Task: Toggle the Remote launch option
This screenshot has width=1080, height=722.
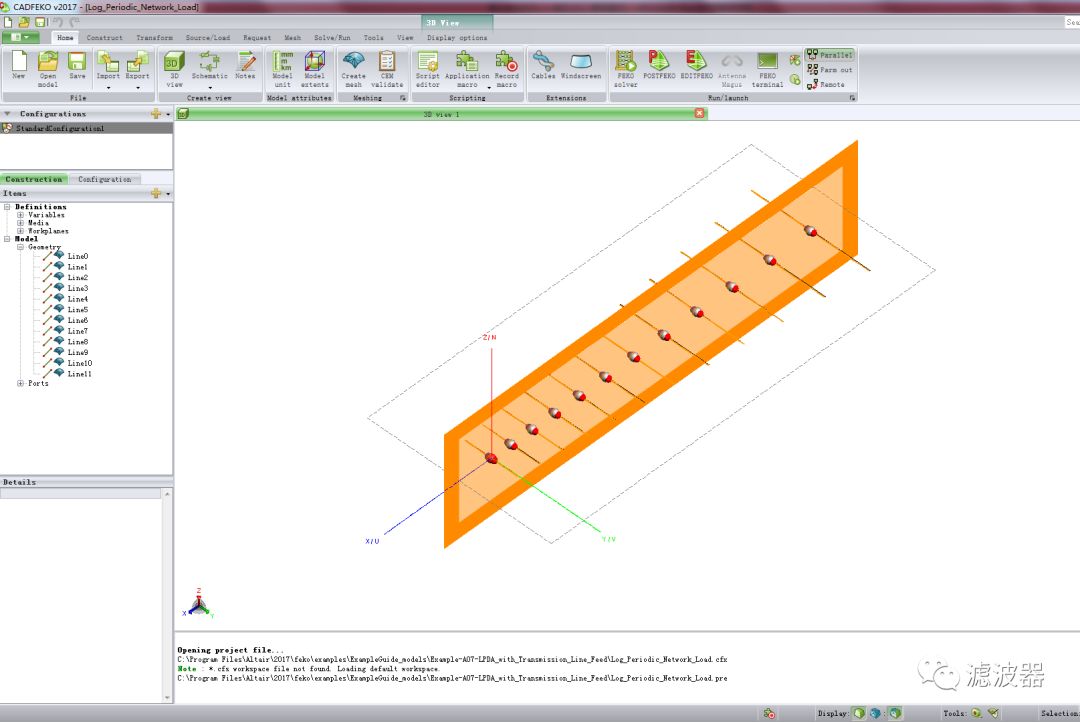Action: tap(826, 84)
